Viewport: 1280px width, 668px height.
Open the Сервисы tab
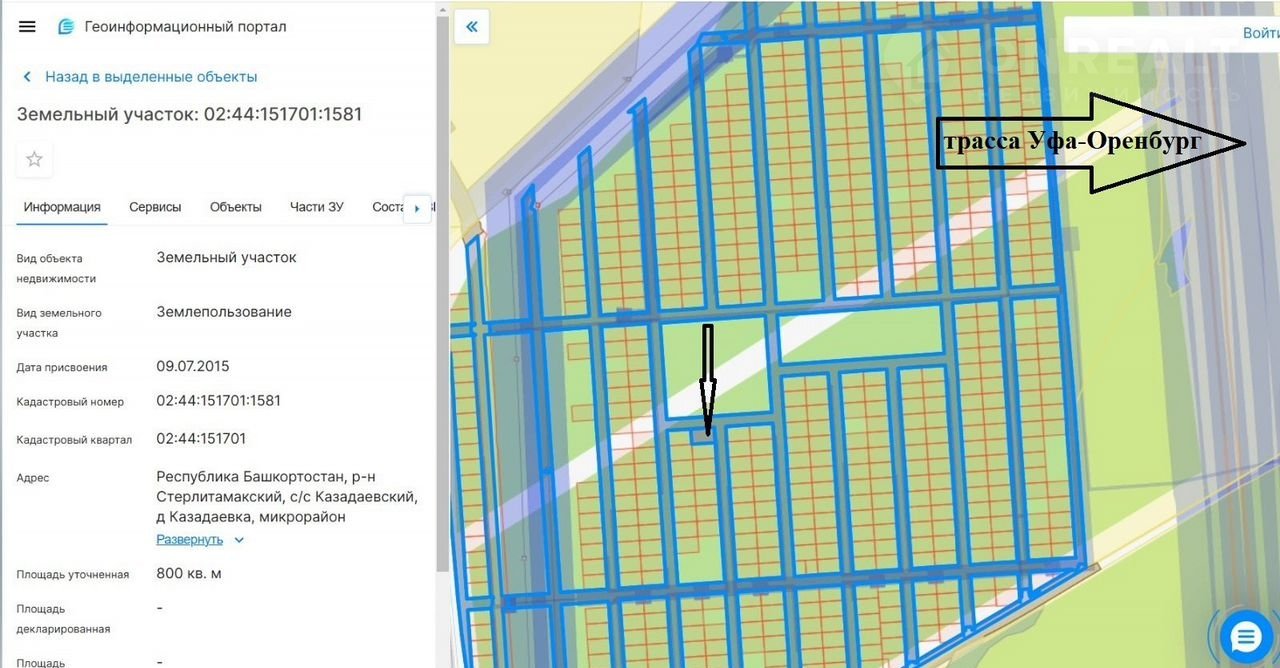(155, 207)
